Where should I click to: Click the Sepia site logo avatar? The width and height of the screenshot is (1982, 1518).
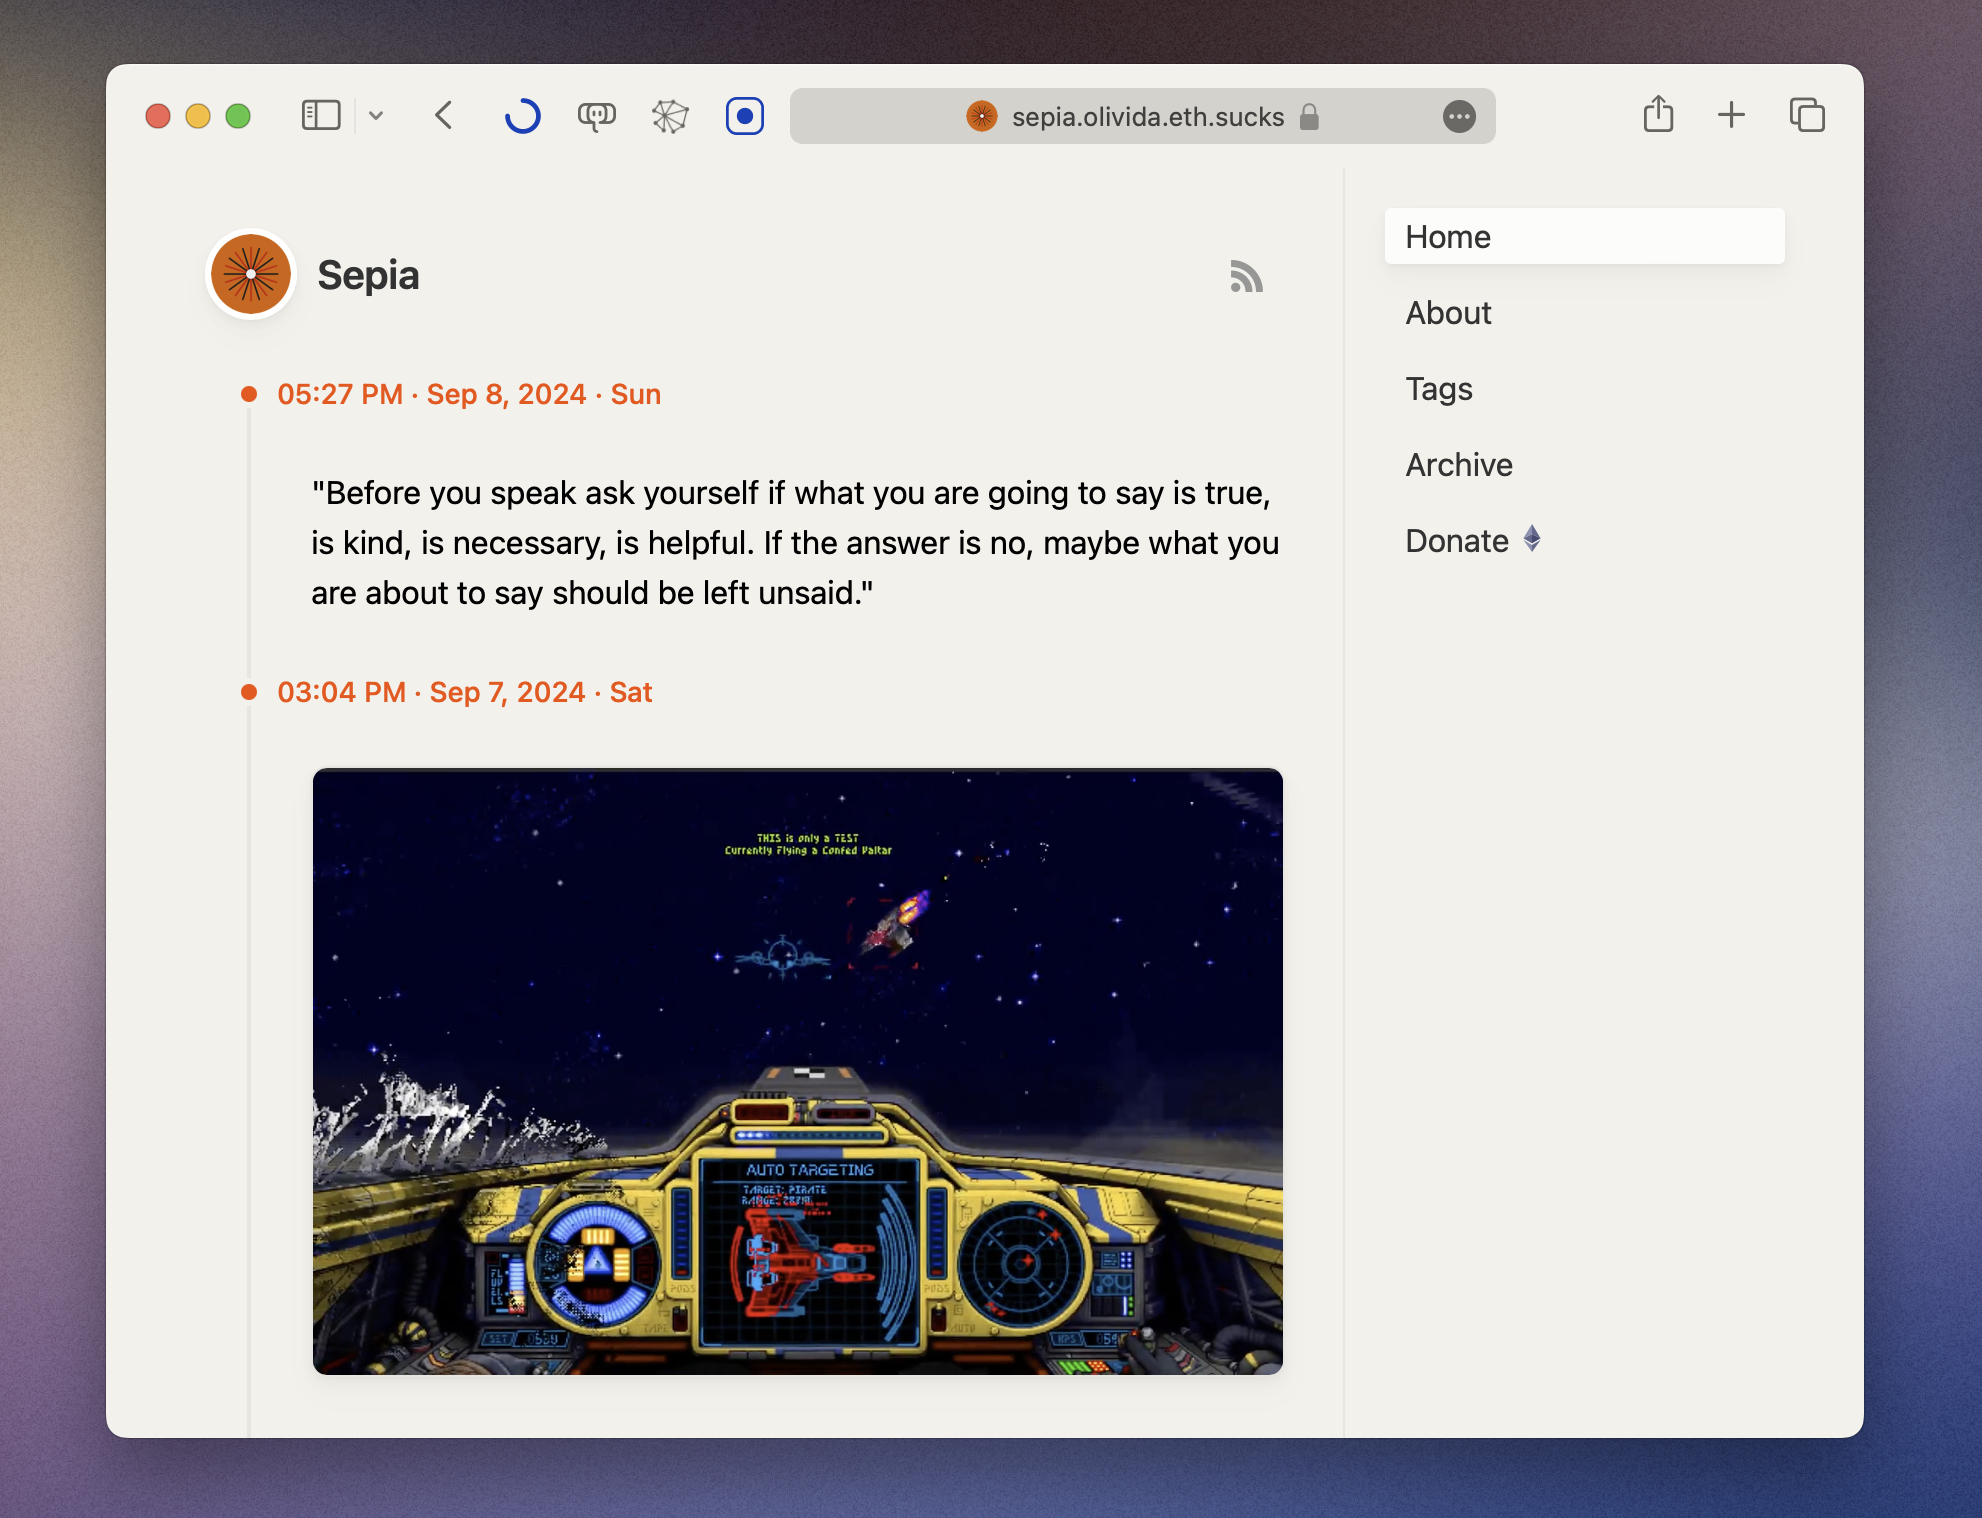pyautogui.click(x=251, y=275)
